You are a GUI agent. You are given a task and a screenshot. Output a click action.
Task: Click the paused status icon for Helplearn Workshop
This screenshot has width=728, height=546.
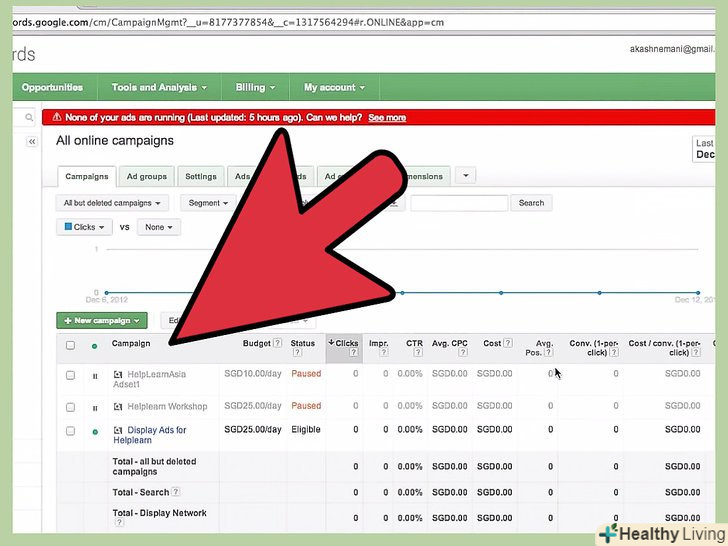[95, 408]
